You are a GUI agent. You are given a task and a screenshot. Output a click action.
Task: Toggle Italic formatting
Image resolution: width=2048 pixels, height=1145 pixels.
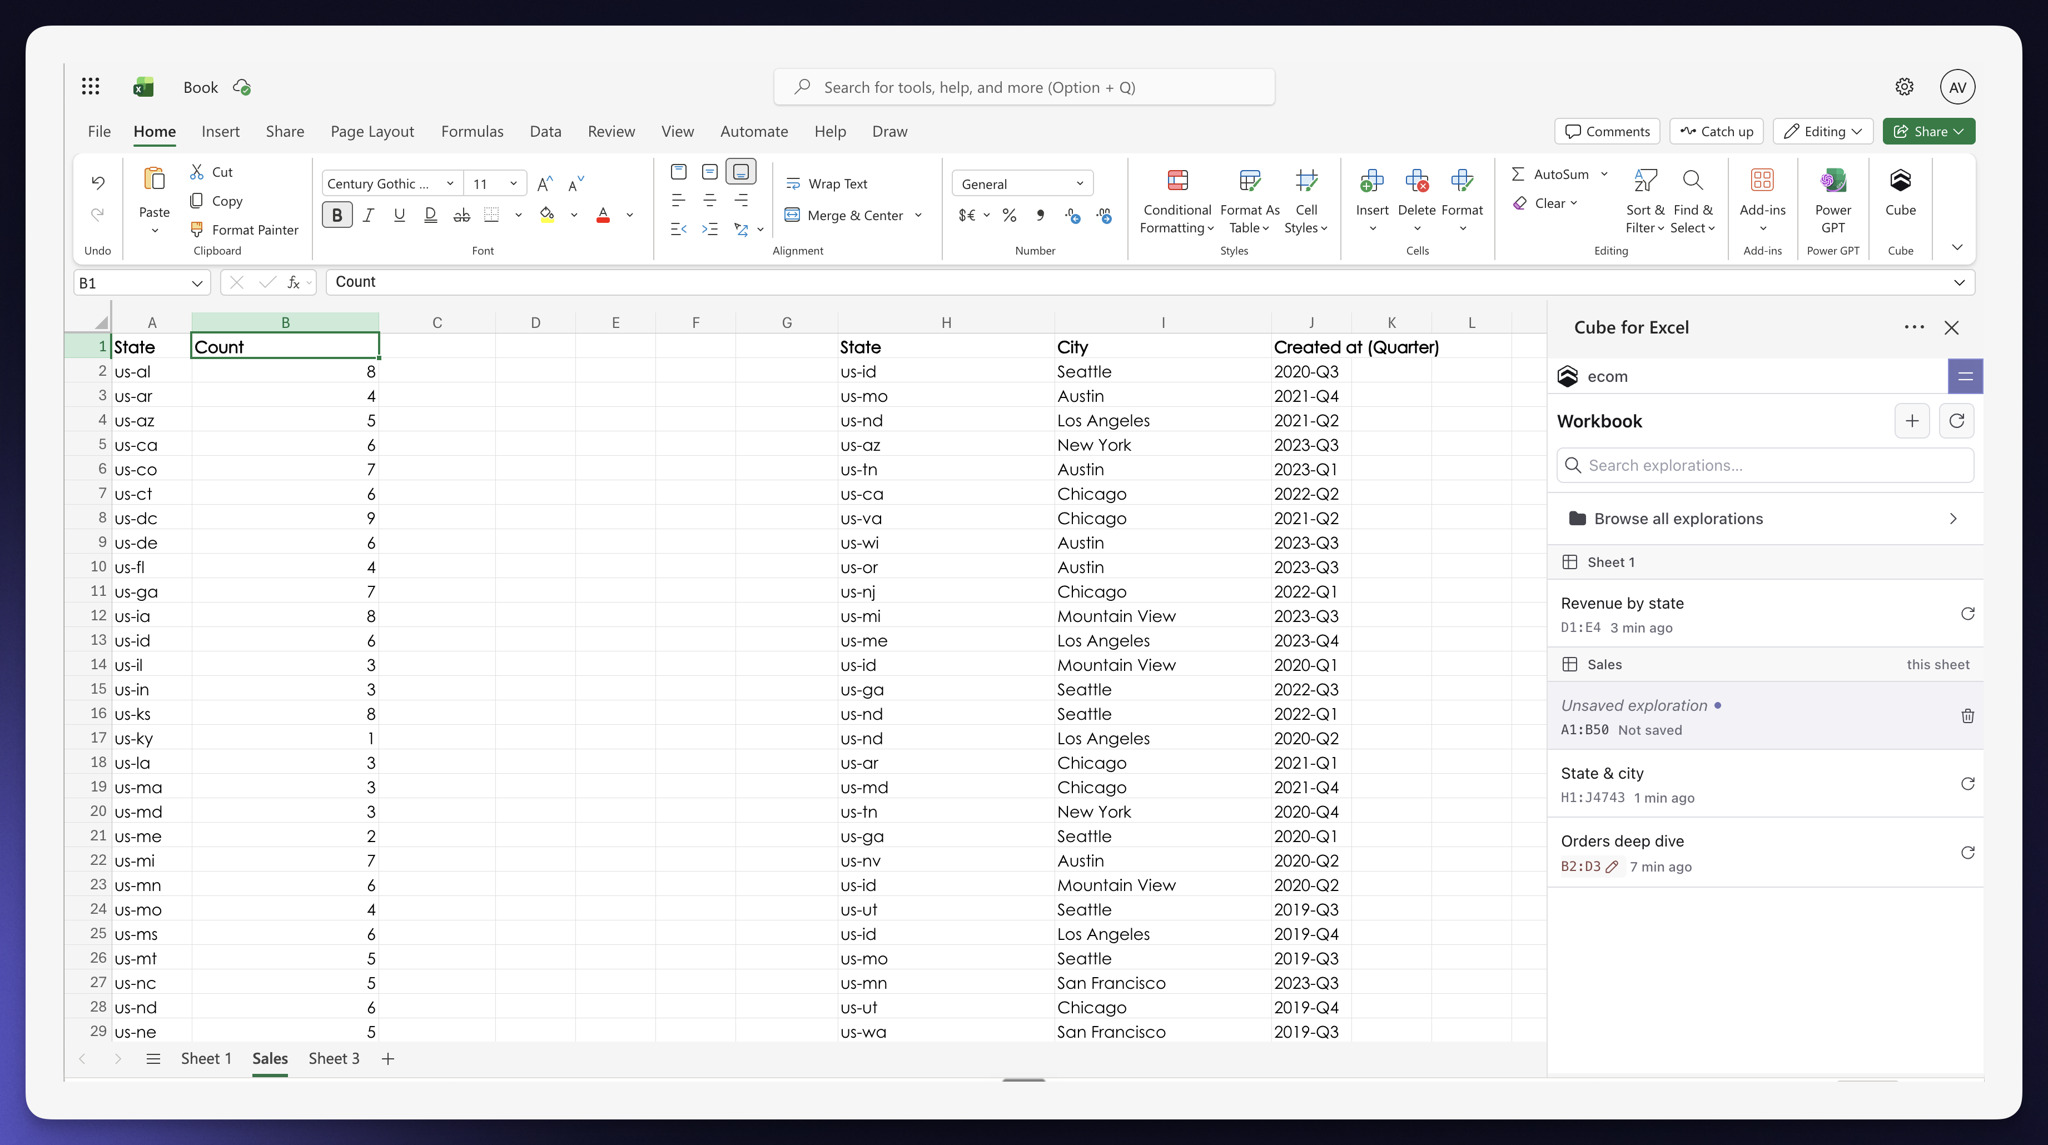coord(368,215)
